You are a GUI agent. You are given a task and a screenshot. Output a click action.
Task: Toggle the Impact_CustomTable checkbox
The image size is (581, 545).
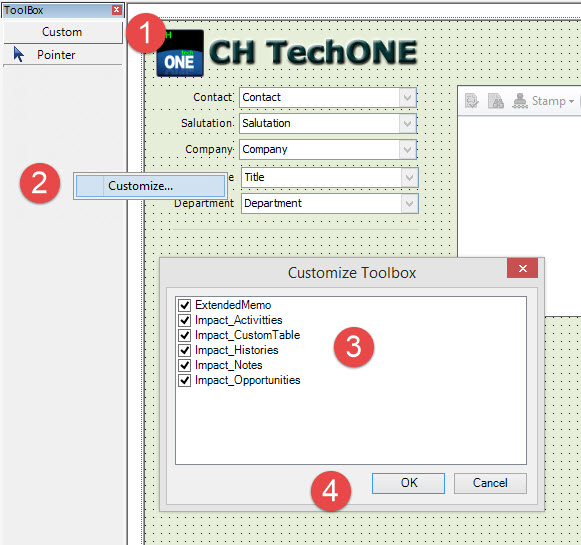click(185, 335)
